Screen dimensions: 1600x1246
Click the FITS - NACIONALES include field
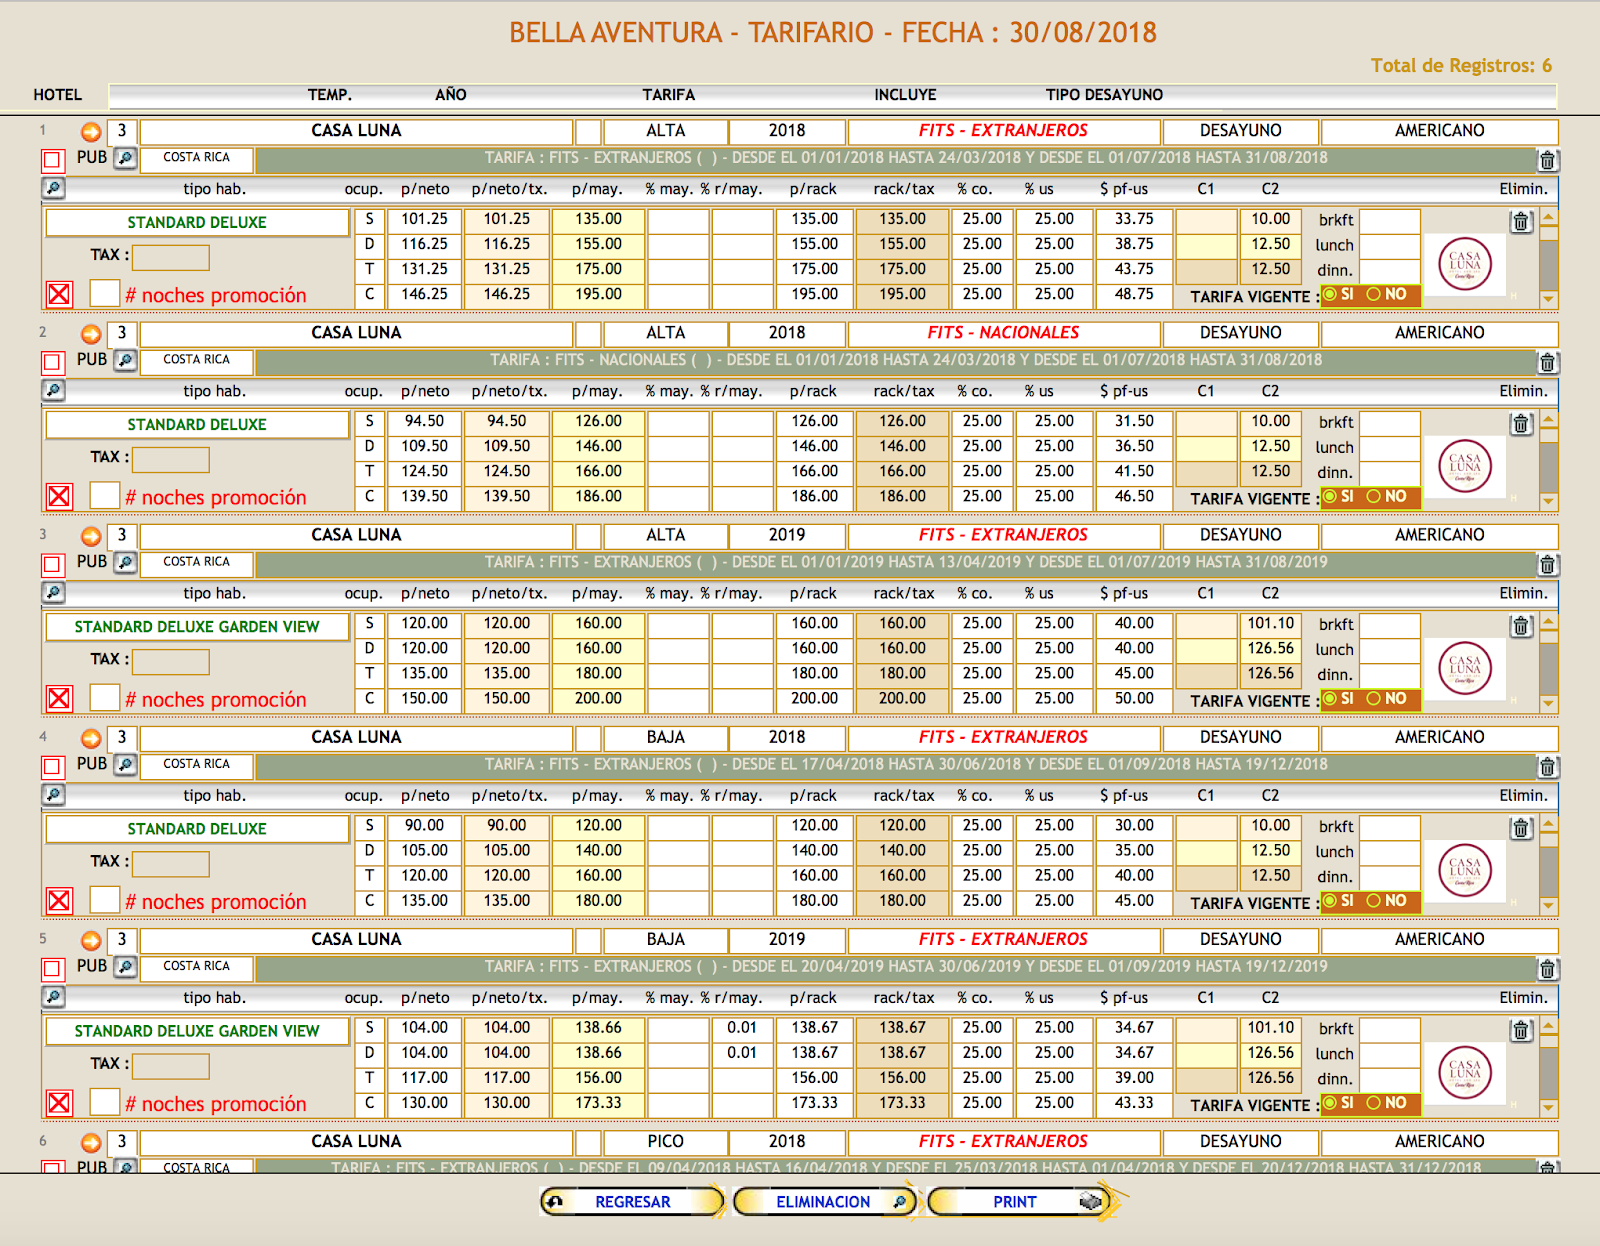pyautogui.click(x=1003, y=333)
